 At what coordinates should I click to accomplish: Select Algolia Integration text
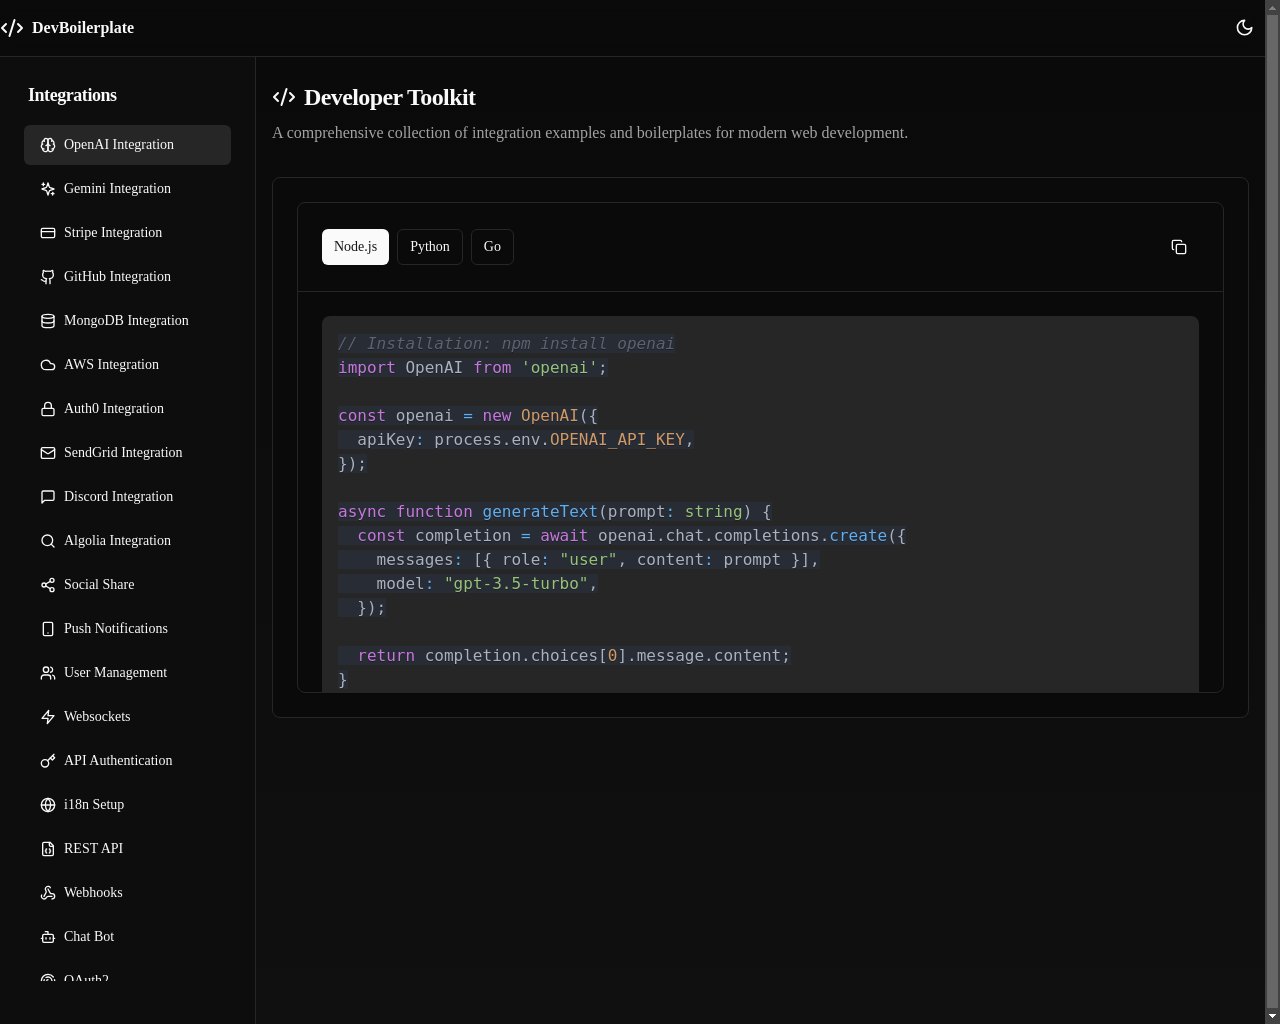click(x=117, y=541)
